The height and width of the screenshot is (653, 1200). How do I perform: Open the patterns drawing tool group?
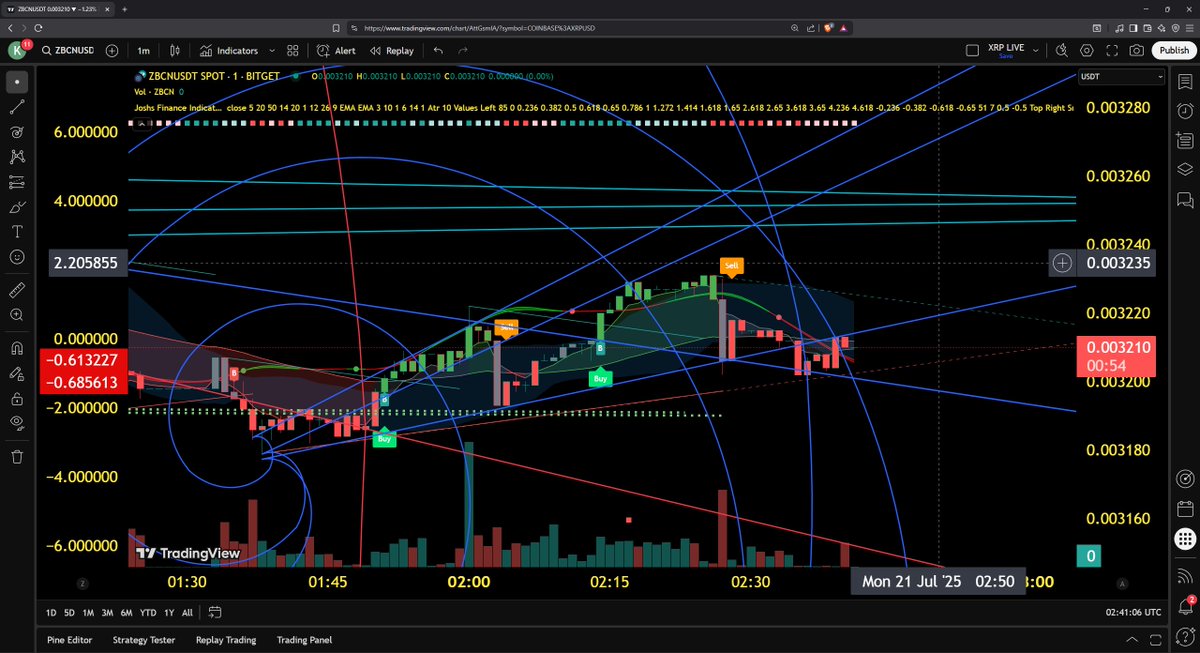[x=17, y=156]
